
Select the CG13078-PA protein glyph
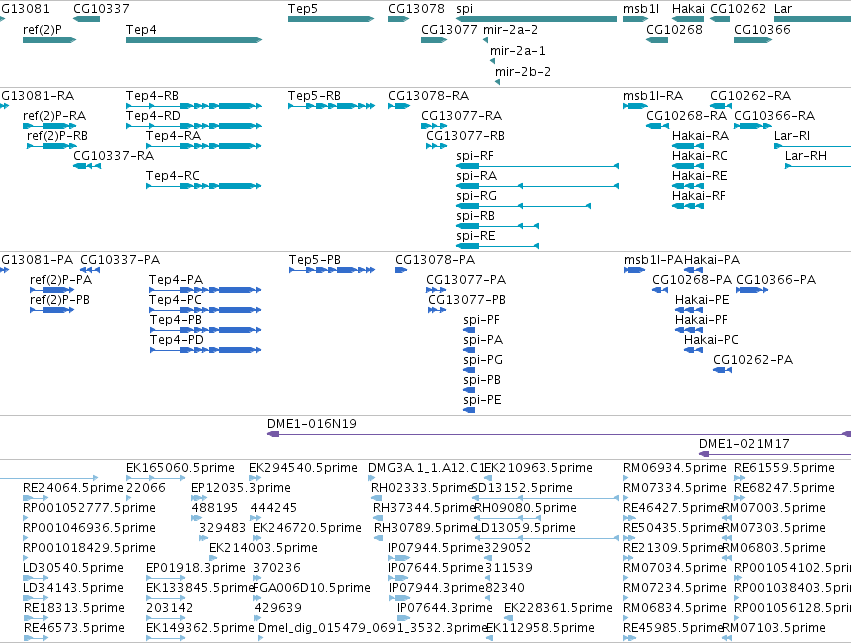point(401,270)
